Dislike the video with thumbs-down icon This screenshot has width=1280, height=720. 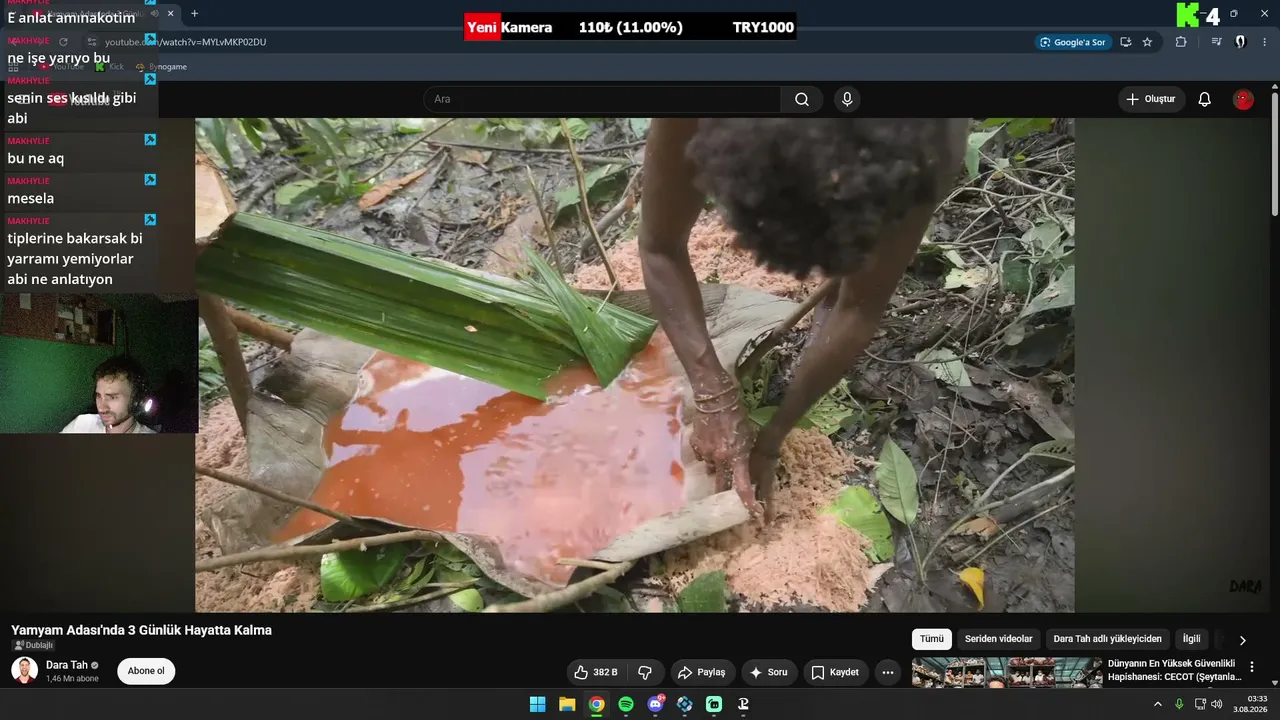tap(645, 672)
